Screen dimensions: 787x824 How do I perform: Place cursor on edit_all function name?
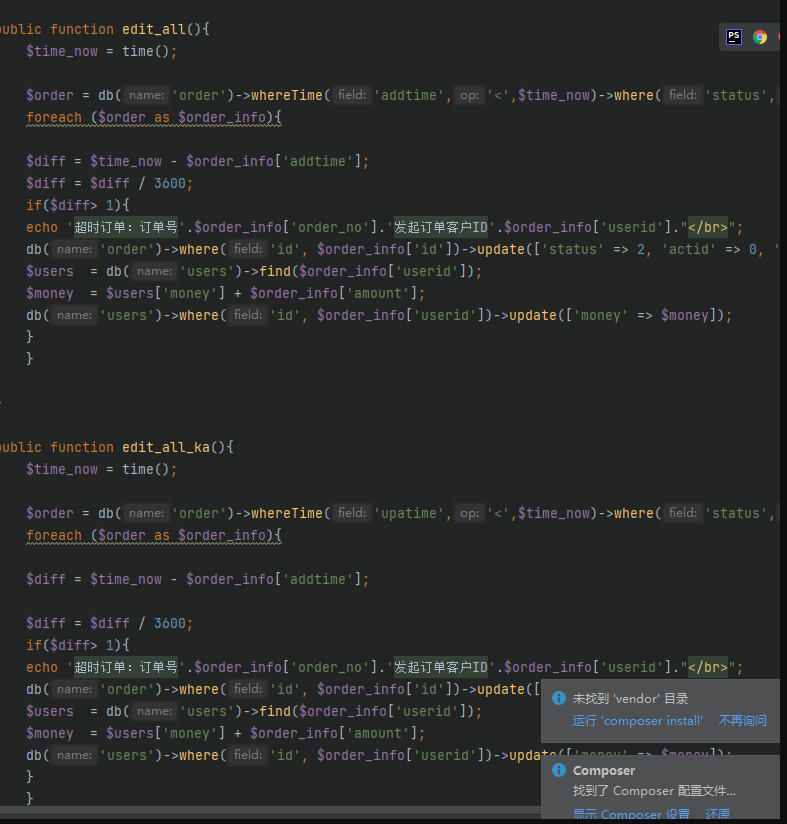click(x=154, y=28)
